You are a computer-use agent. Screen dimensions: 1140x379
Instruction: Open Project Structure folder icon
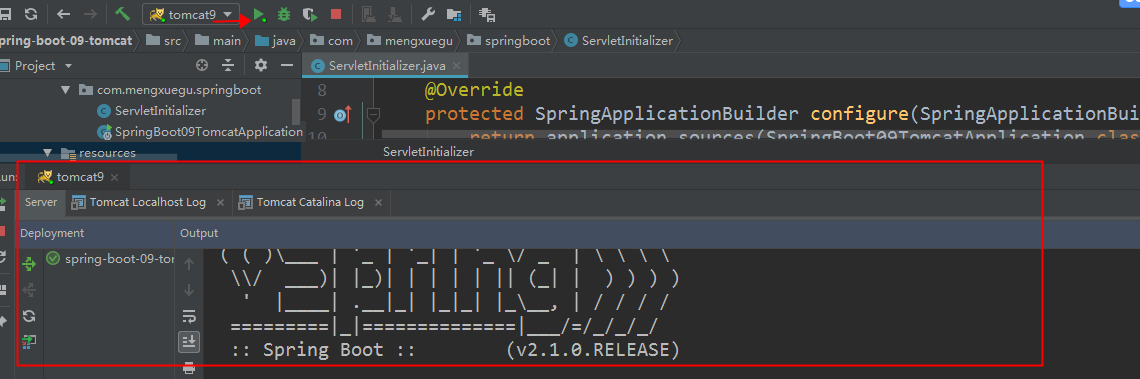point(454,14)
